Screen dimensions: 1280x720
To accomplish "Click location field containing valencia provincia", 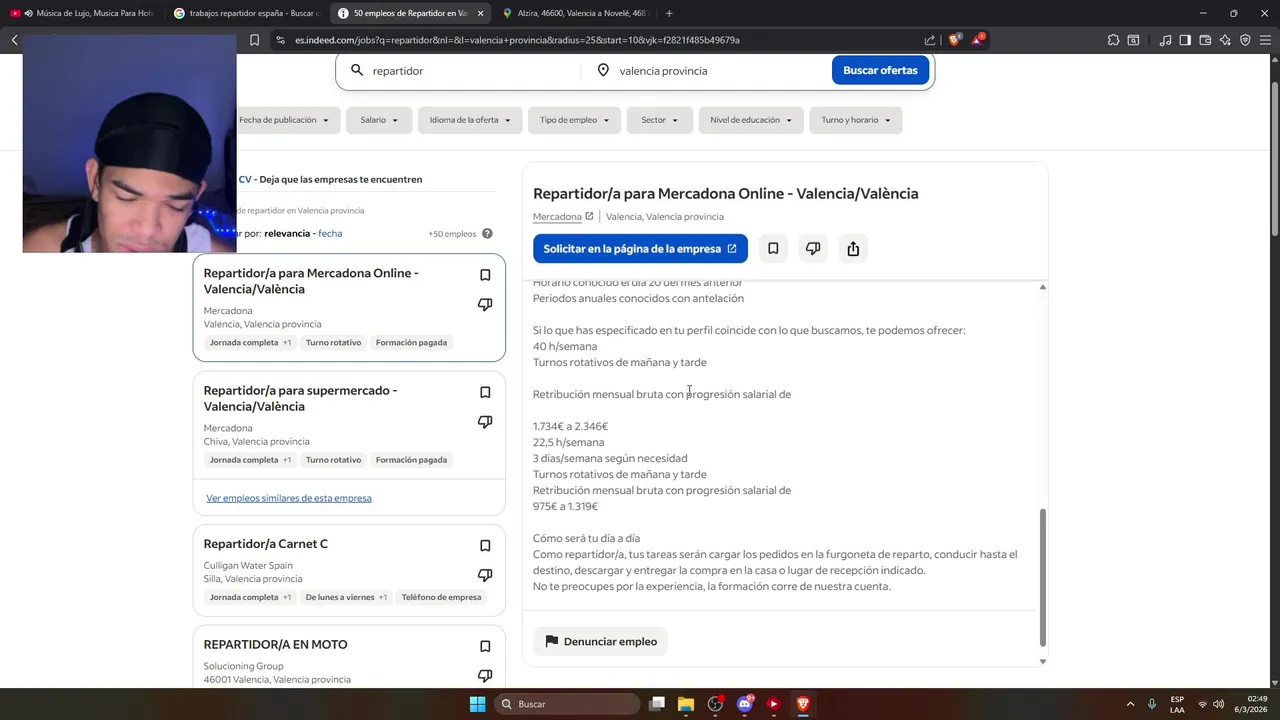I will tap(705, 71).
